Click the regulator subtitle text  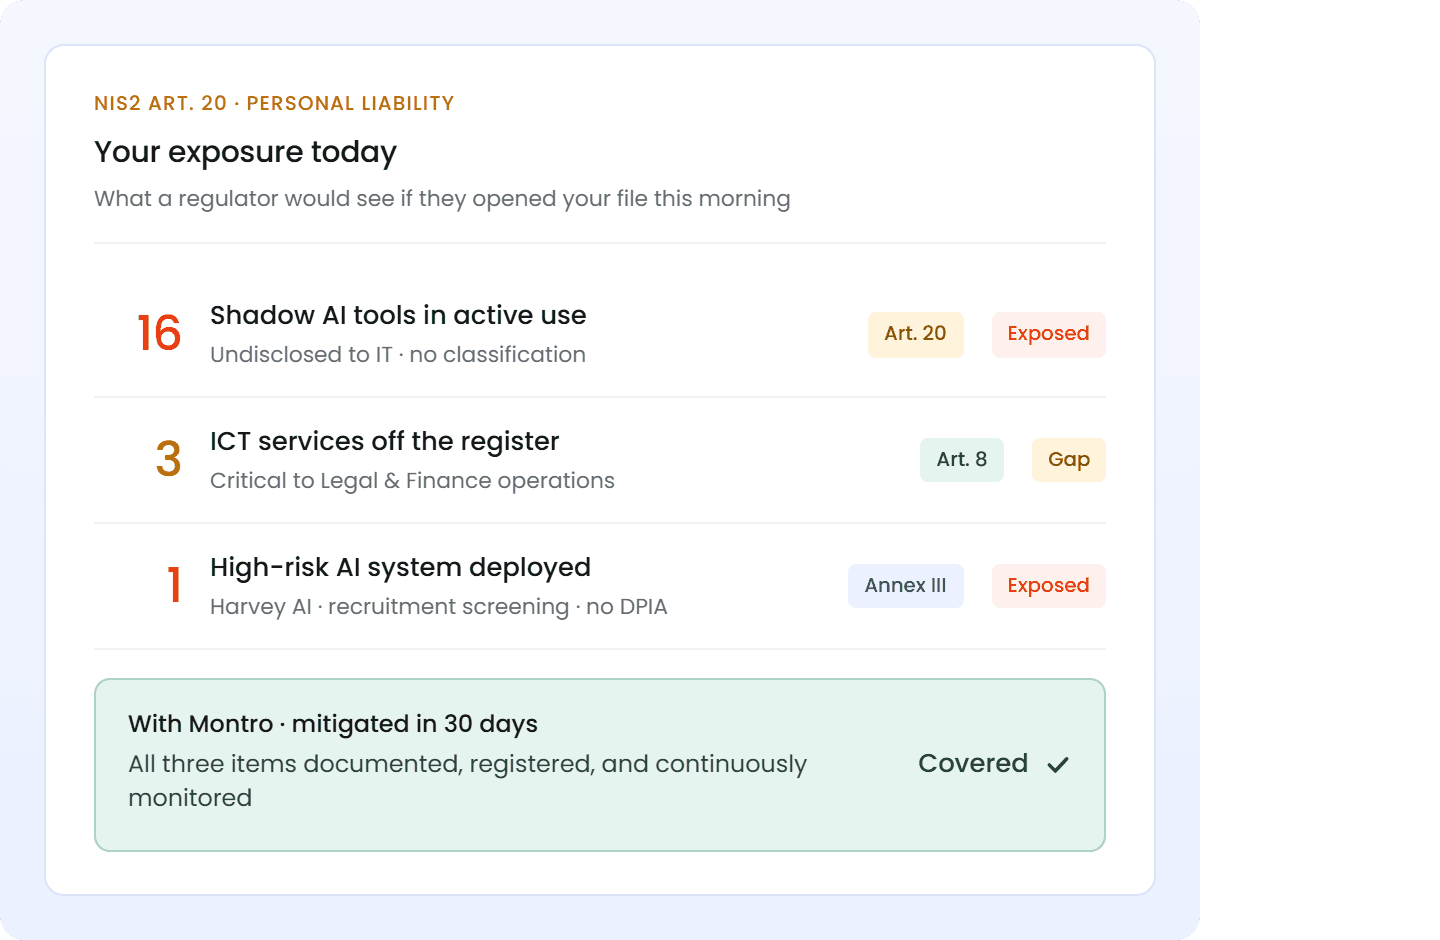[x=442, y=199]
